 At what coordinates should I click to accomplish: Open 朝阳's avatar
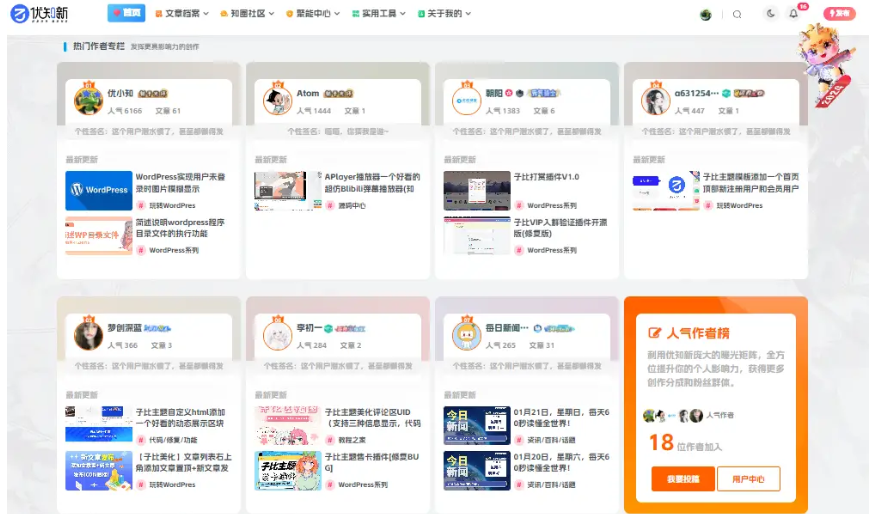[467, 100]
